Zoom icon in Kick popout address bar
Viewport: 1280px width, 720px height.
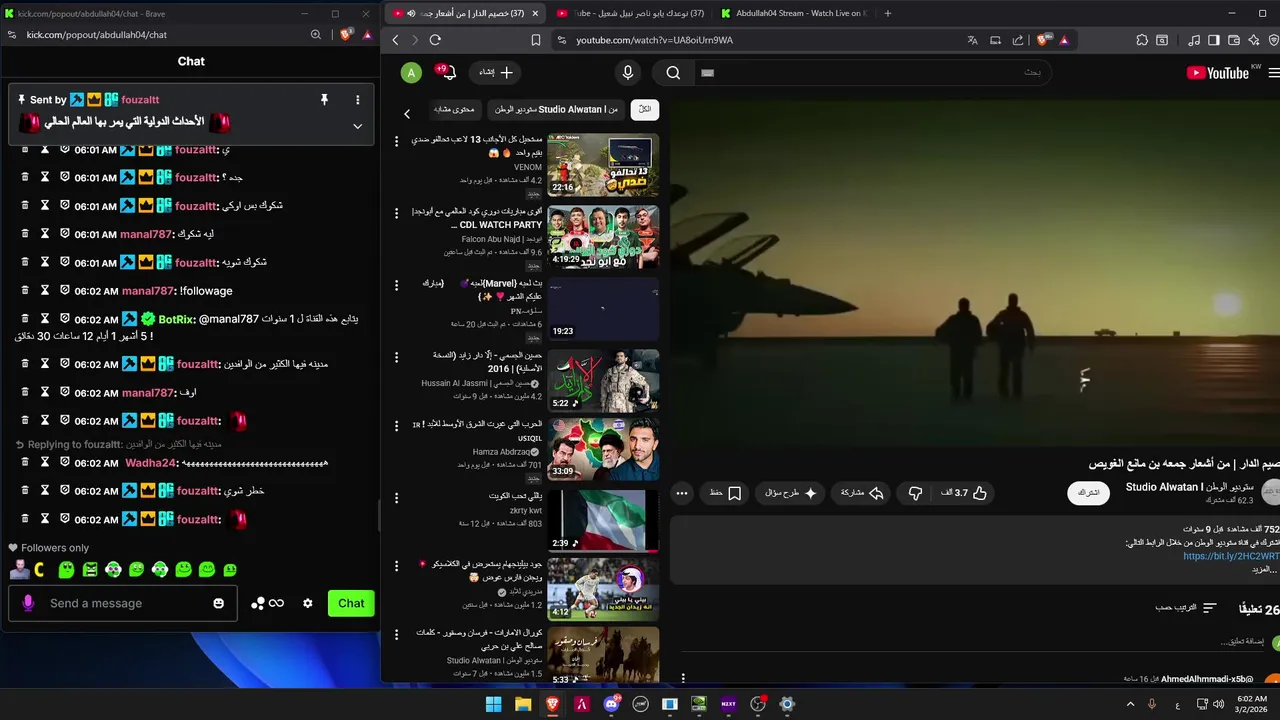pos(316,34)
